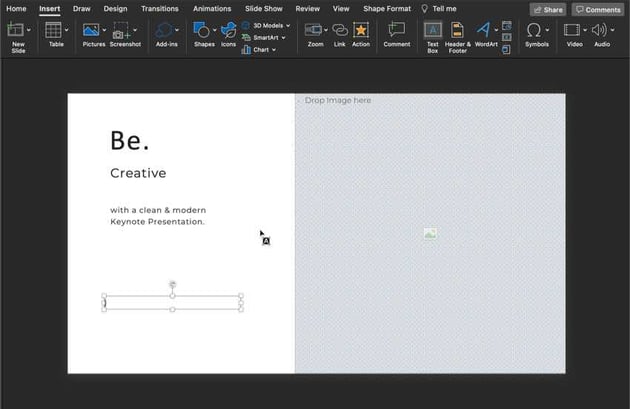
Task: Insert a hyperlink with Link icon
Action: [x=340, y=31]
